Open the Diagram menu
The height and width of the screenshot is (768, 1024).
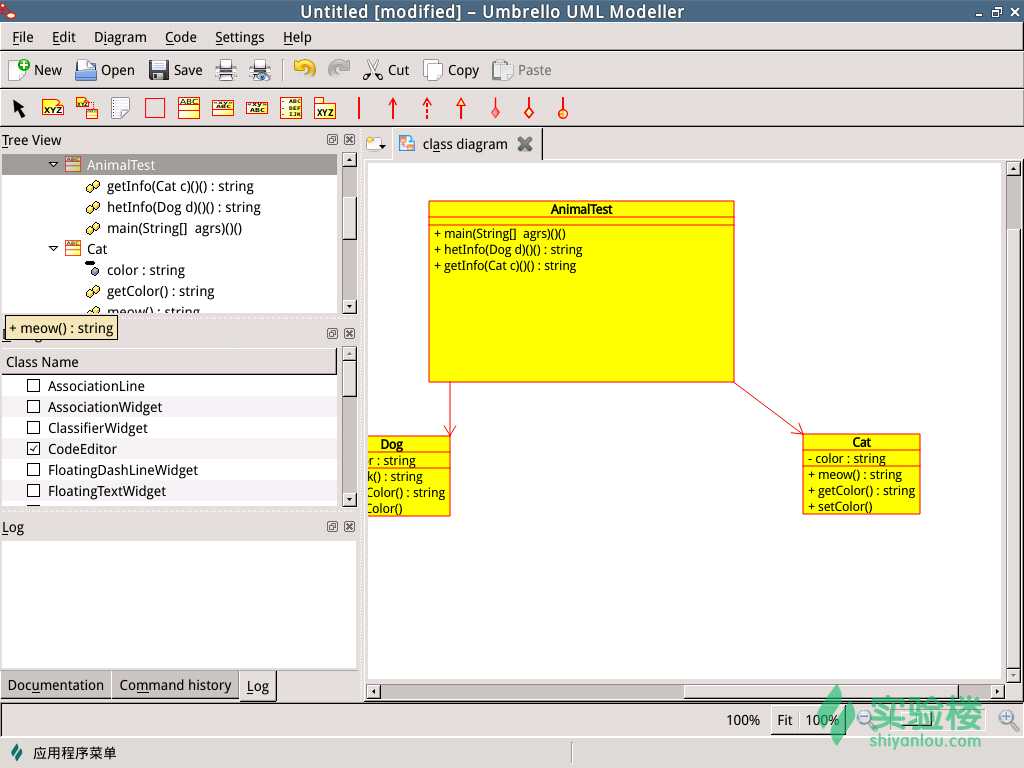[120, 37]
